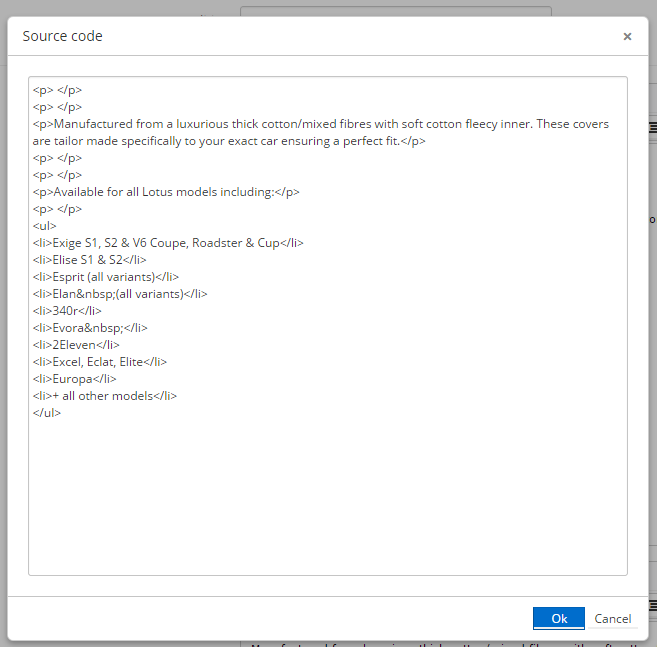657x647 pixels.
Task: Click the Elan&nbsp;(all variants) line
Action: (120, 294)
